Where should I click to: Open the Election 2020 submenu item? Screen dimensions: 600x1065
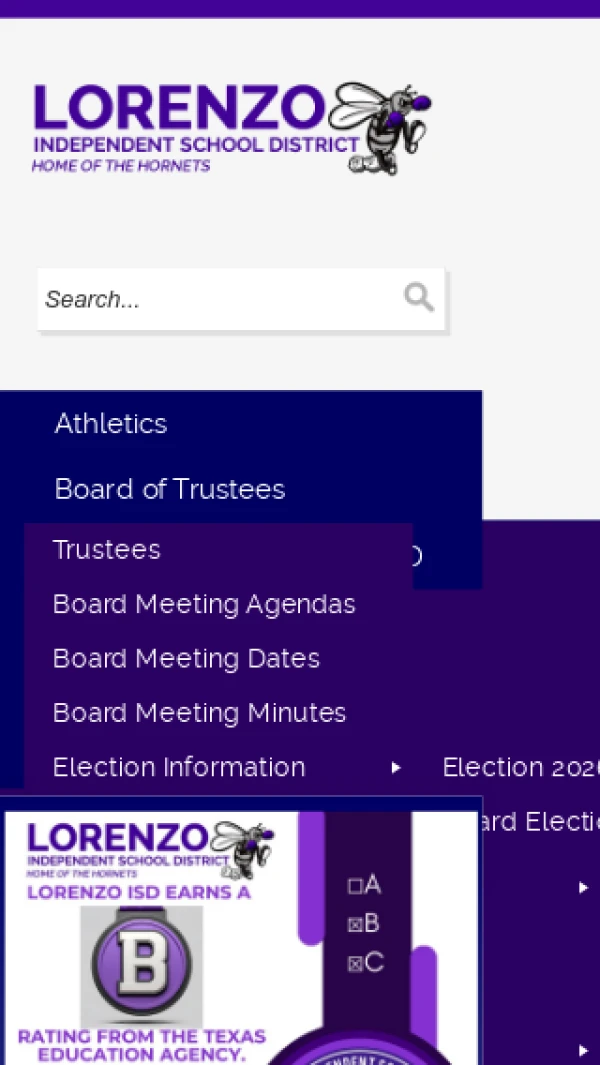pyautogui.click(x=520, y=767)
